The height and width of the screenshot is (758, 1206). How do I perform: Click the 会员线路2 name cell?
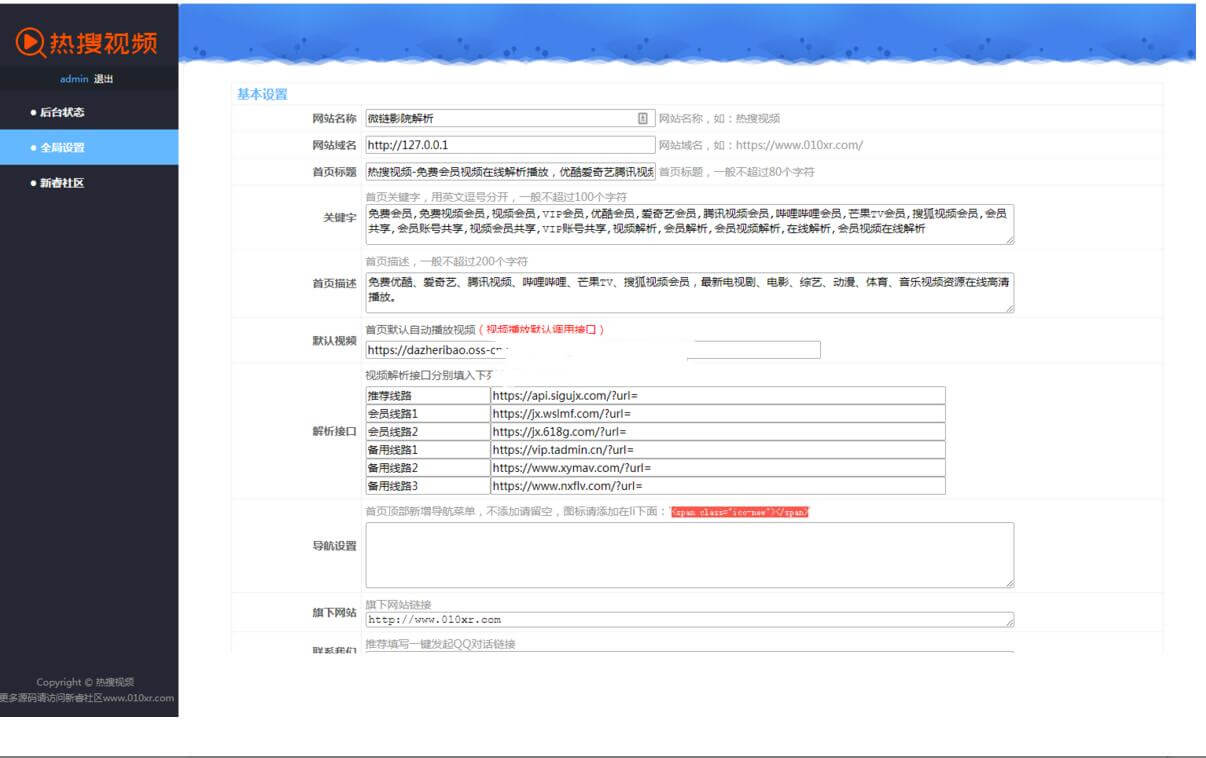427,432
